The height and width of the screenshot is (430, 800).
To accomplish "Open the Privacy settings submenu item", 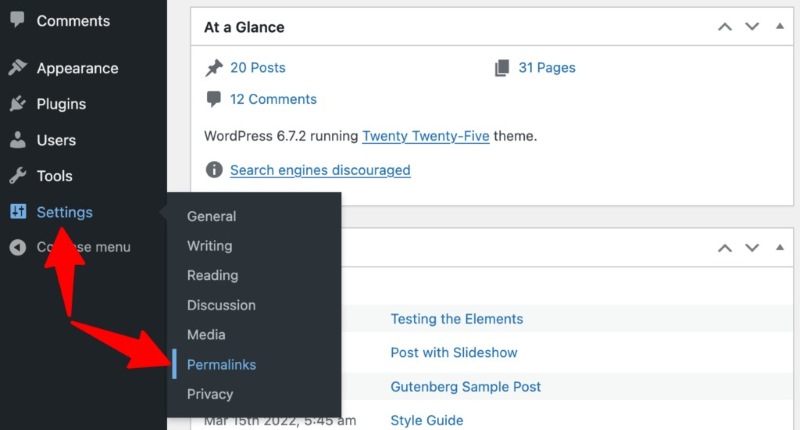I will point(210,394).
